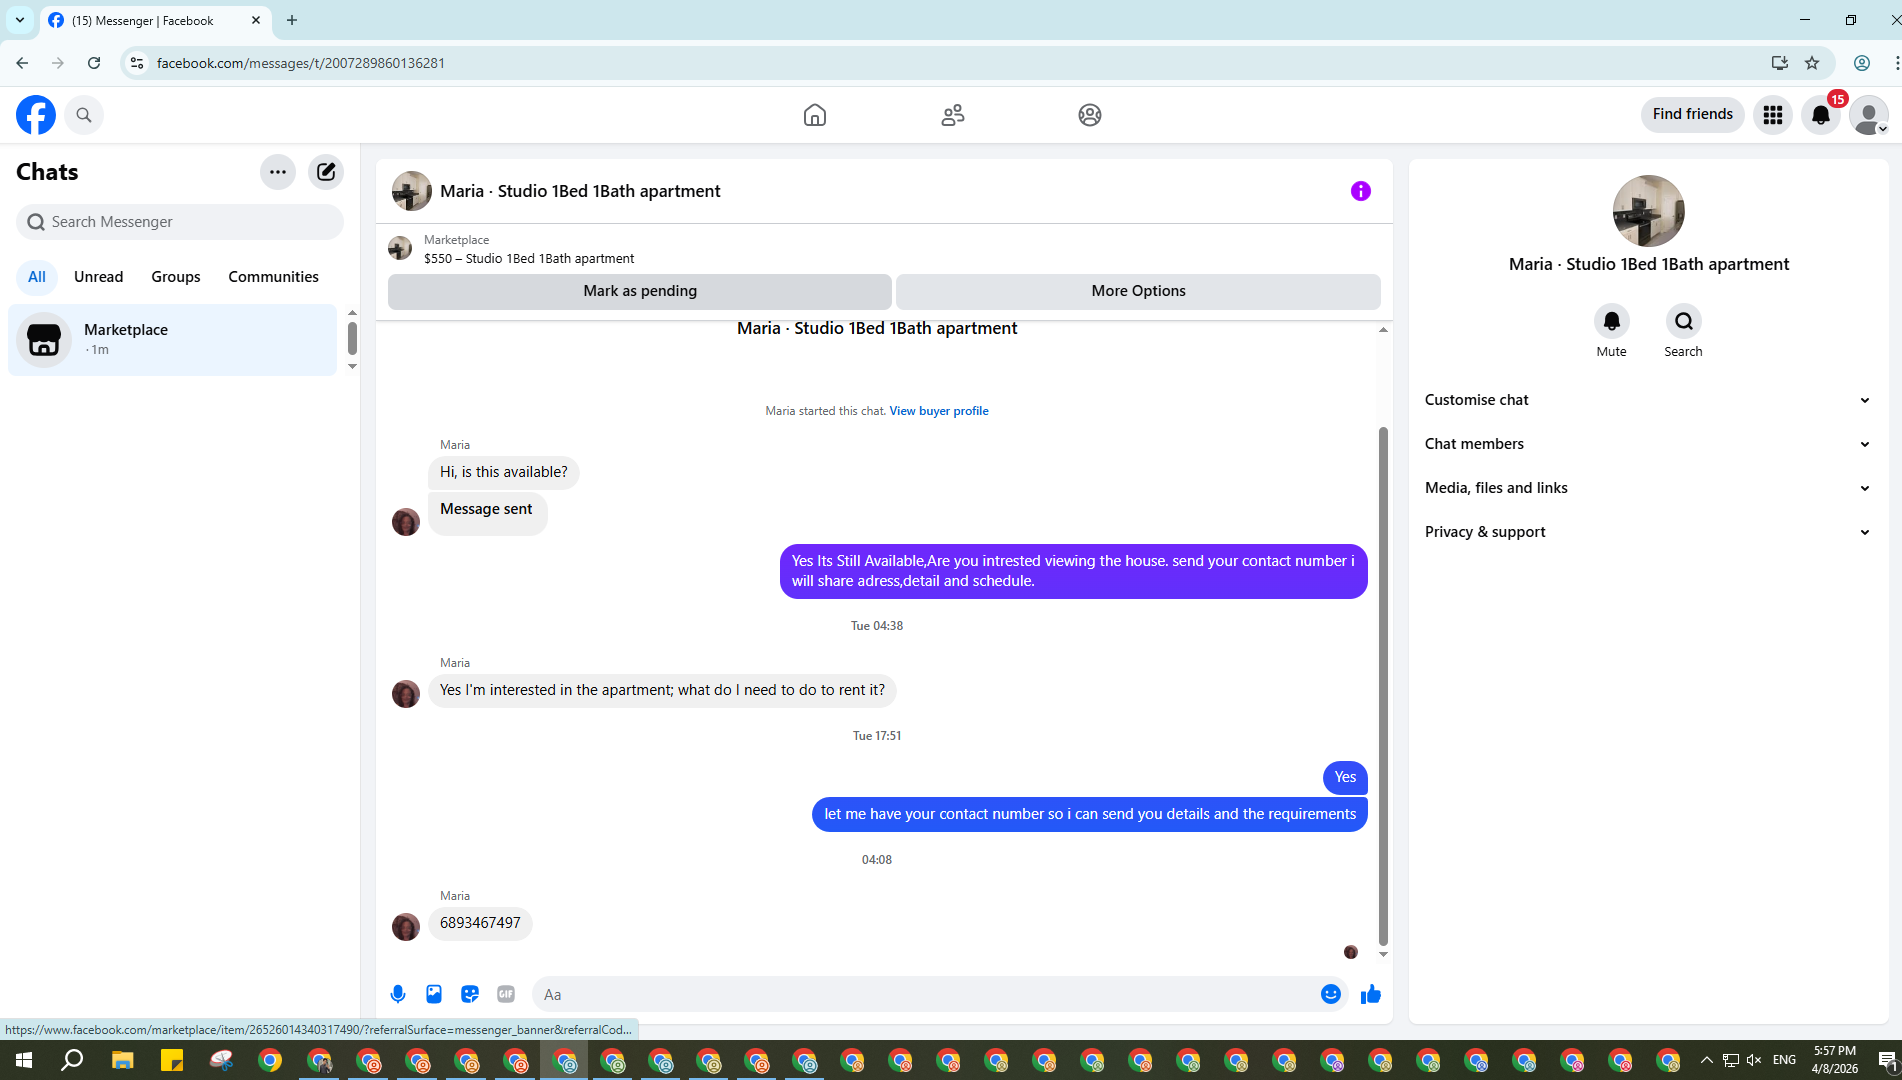Select the All chats filter tab
Viewport: 1902px width, 1080px height.
click(37, 277)
